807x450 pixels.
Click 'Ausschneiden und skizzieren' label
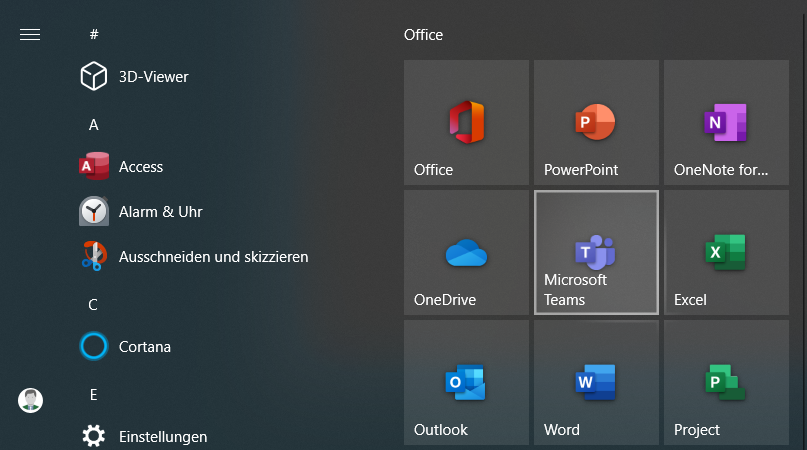(214, 256)
